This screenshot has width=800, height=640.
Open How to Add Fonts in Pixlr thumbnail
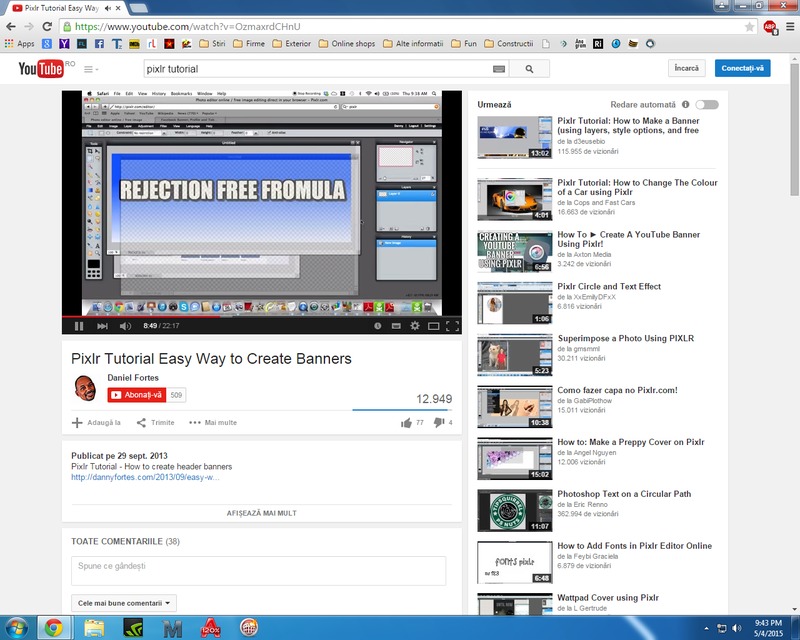[514, 562]
